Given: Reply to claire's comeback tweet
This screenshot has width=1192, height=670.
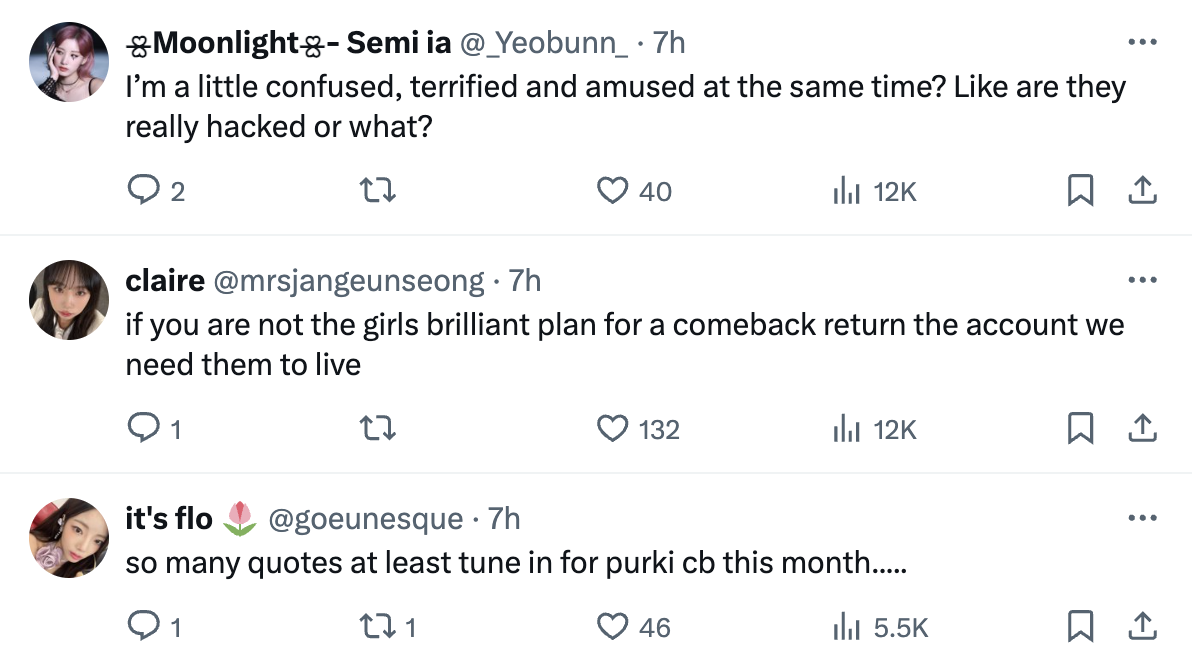Looking at the screenshot, I should click(x=144, y=429).
